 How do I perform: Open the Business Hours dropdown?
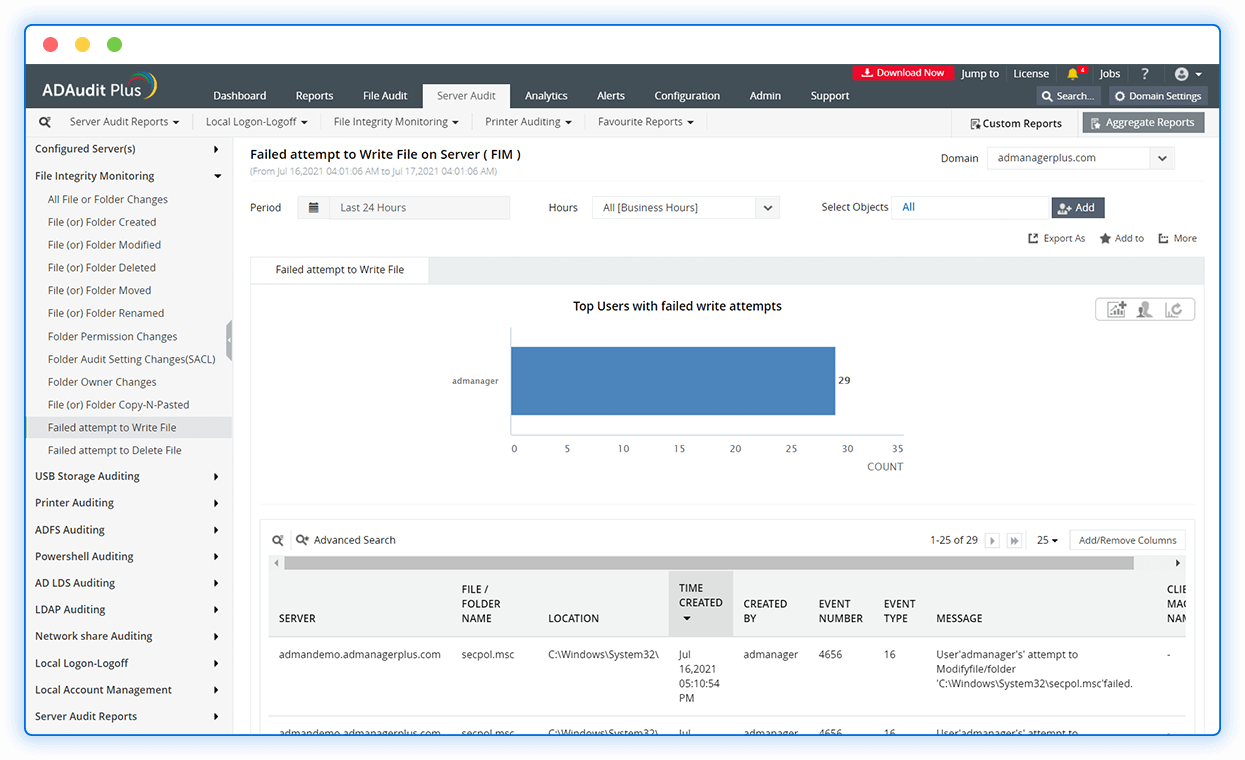point(768,208)
